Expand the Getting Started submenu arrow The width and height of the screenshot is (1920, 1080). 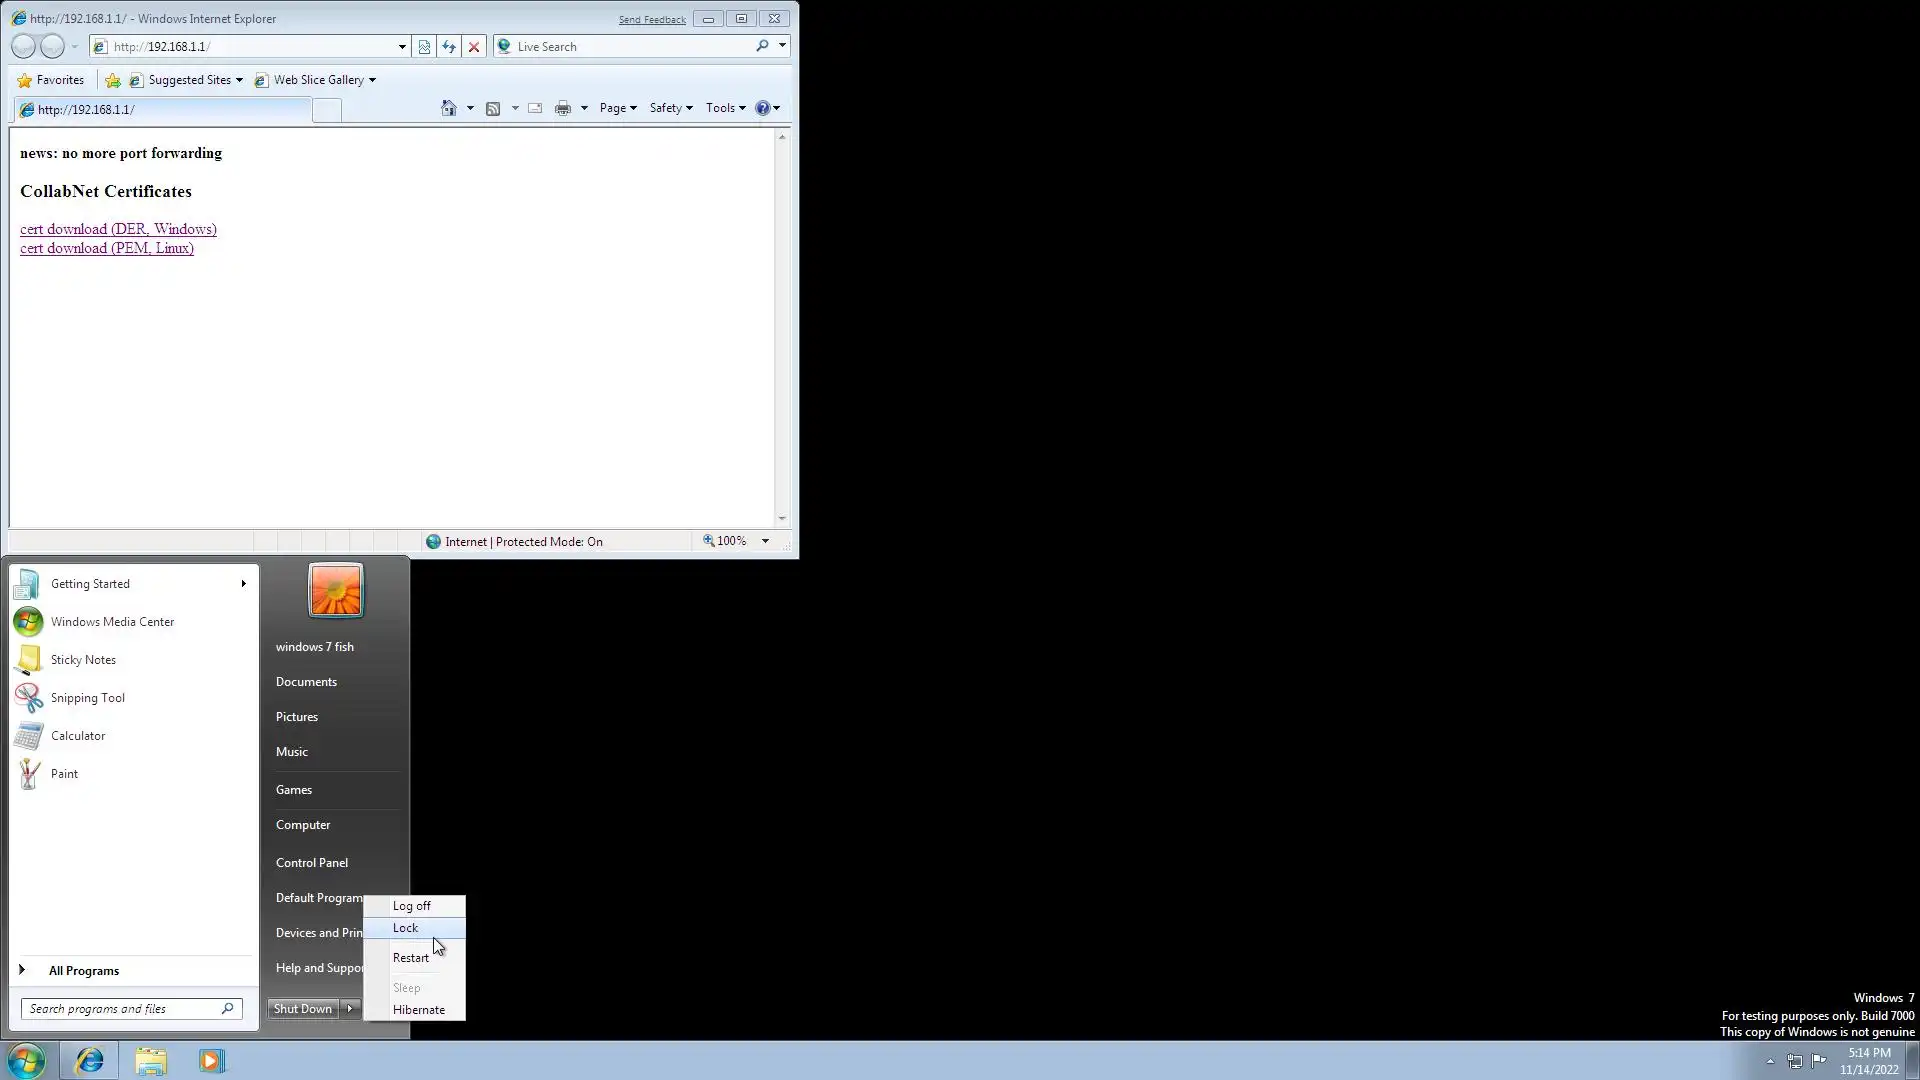[243, 584]
